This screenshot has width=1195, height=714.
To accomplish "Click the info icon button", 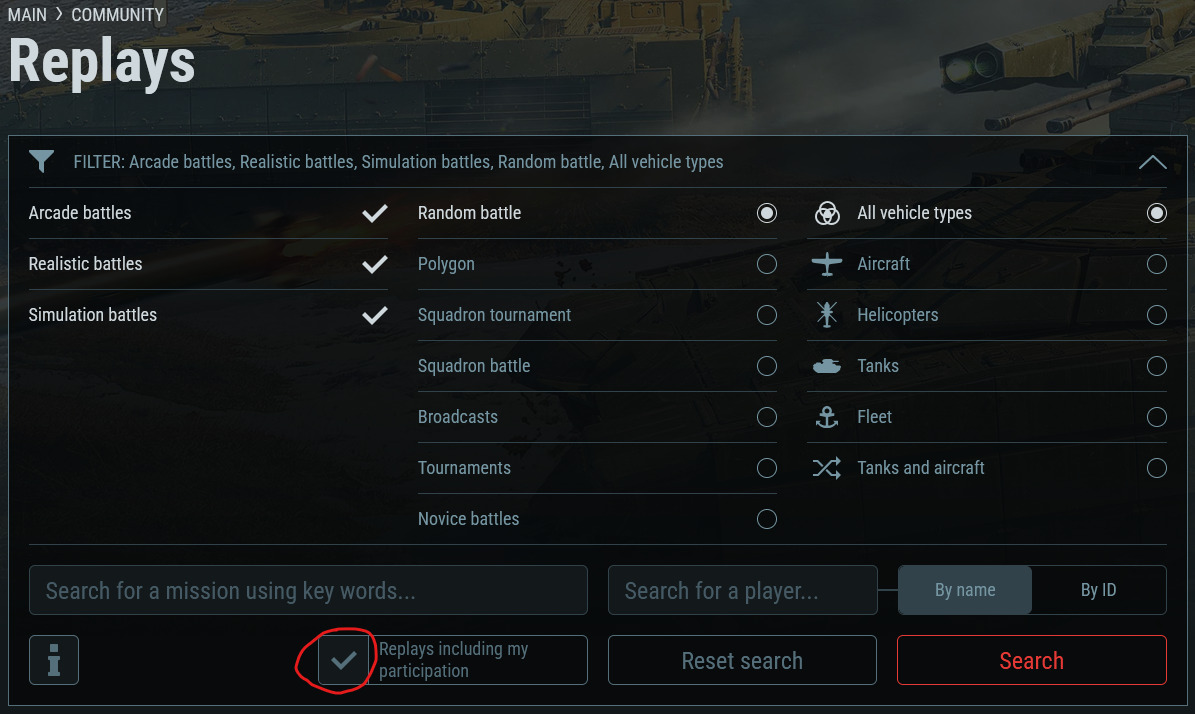I will click(54, 660).
